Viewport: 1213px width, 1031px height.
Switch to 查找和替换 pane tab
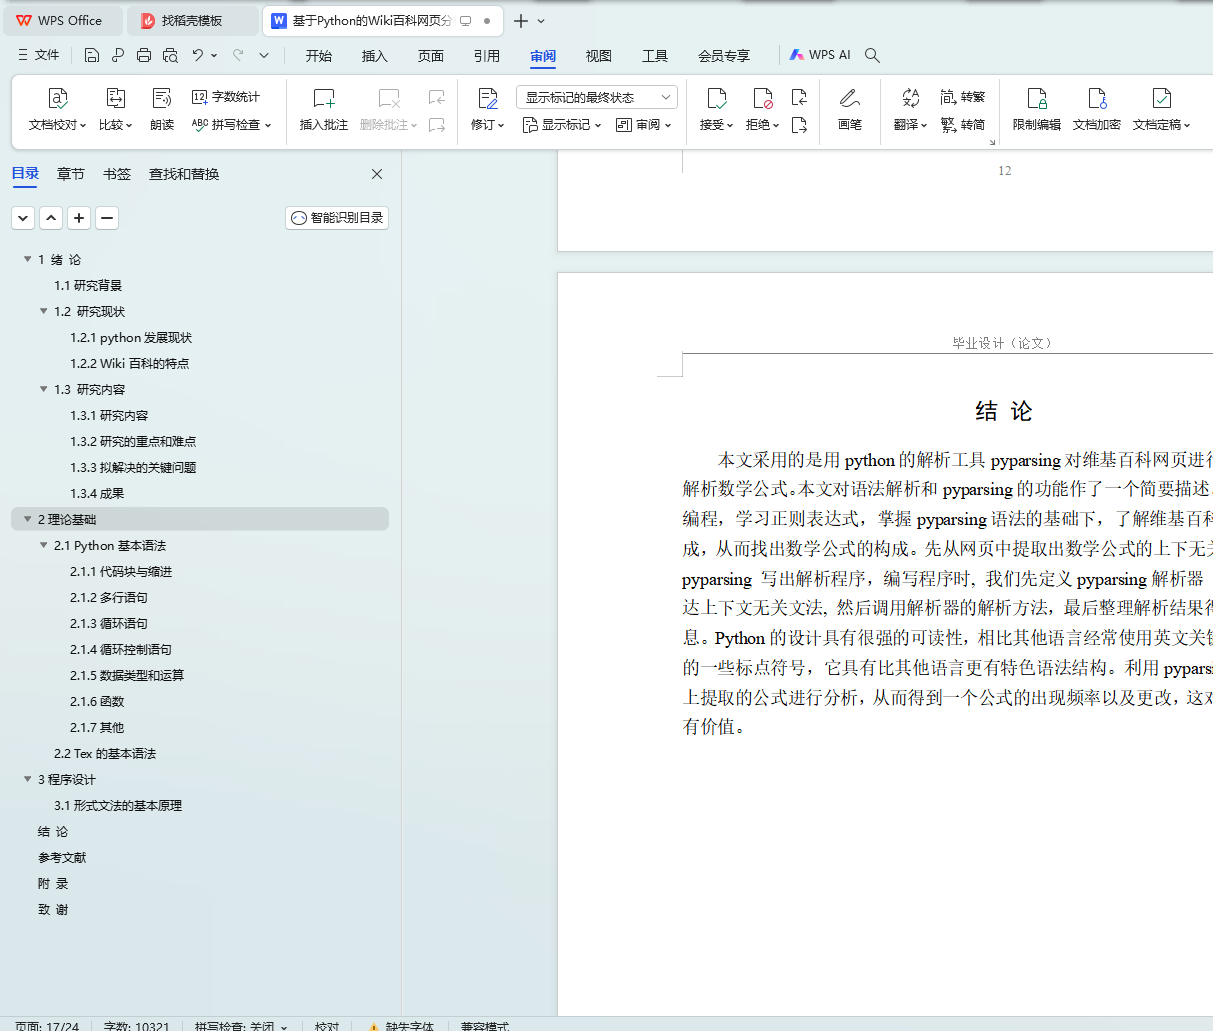pos(184,174)
